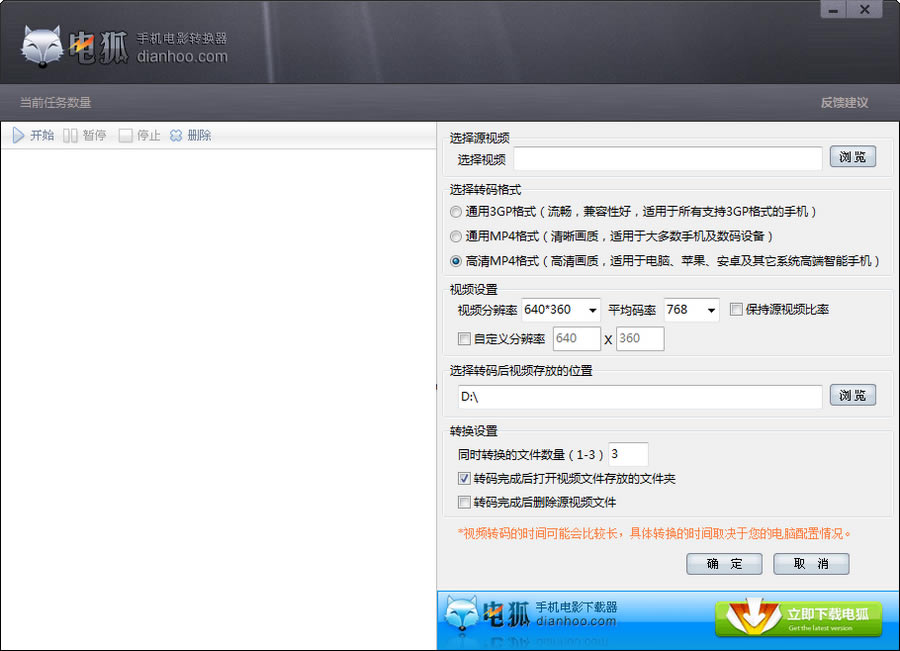Uncheck 转码完成后打开视频文件存放的文件夹

(464, 478)
